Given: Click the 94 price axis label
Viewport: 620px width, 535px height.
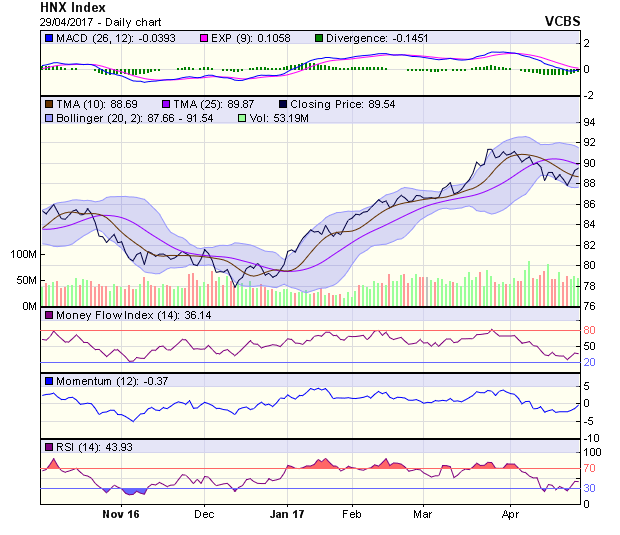Looking at the screenshot, I should [590, 122].
